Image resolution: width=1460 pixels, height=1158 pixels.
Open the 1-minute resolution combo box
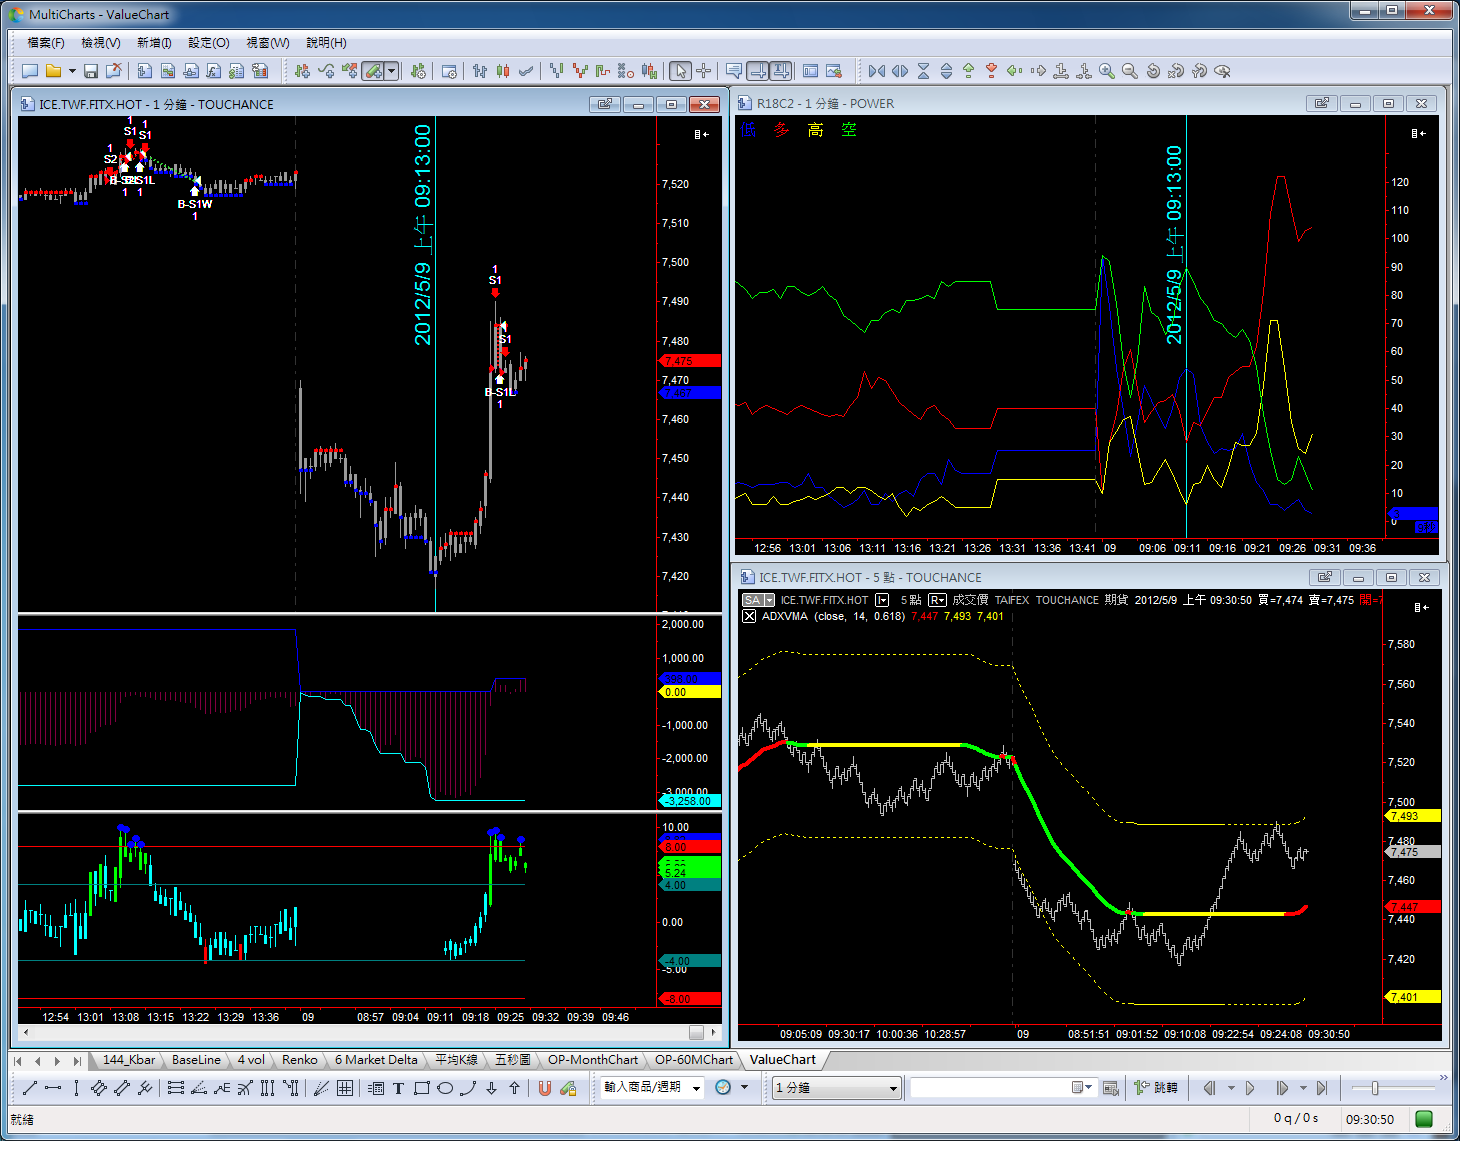tap(837, 1088)
